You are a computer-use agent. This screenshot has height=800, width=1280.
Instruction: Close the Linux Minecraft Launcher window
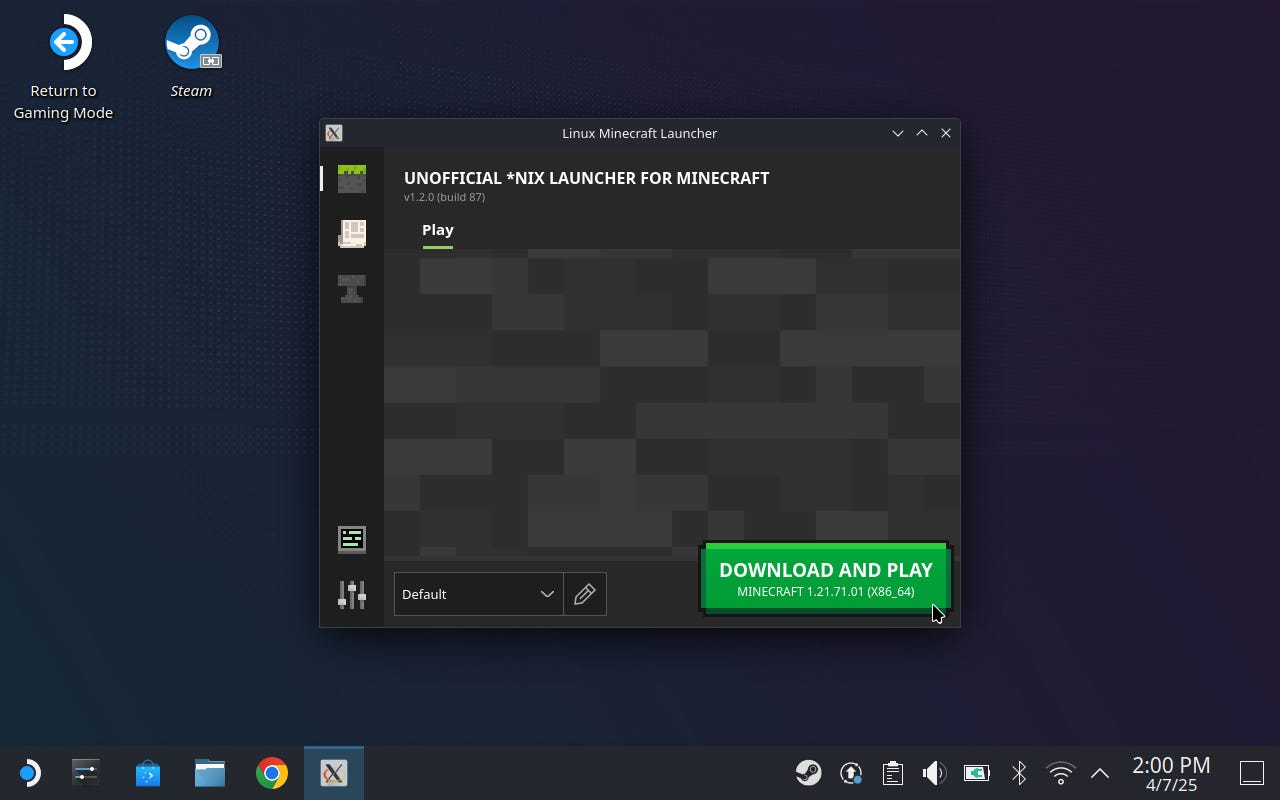(946, 133)
